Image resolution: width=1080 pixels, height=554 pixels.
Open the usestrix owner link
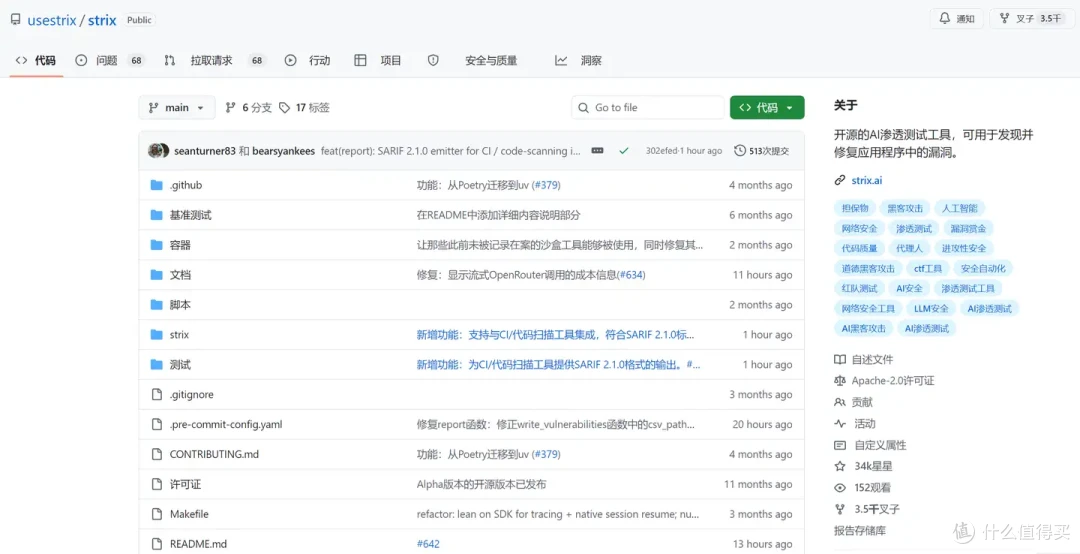pyautogui.click(x=52, y=20)
